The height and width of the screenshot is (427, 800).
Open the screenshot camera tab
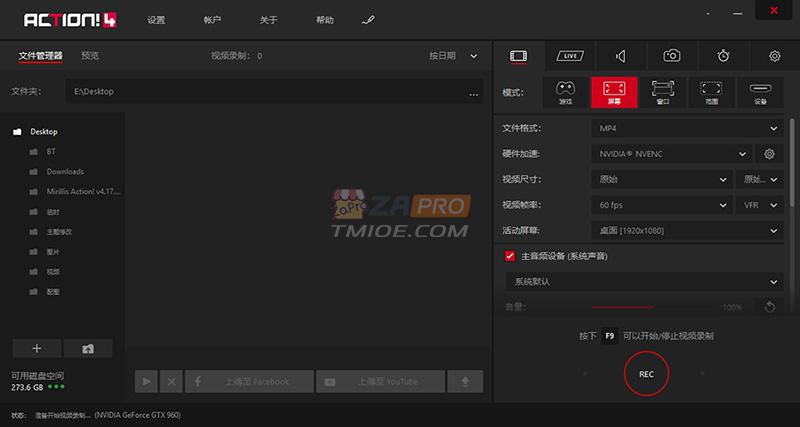(x=672, y=56)
